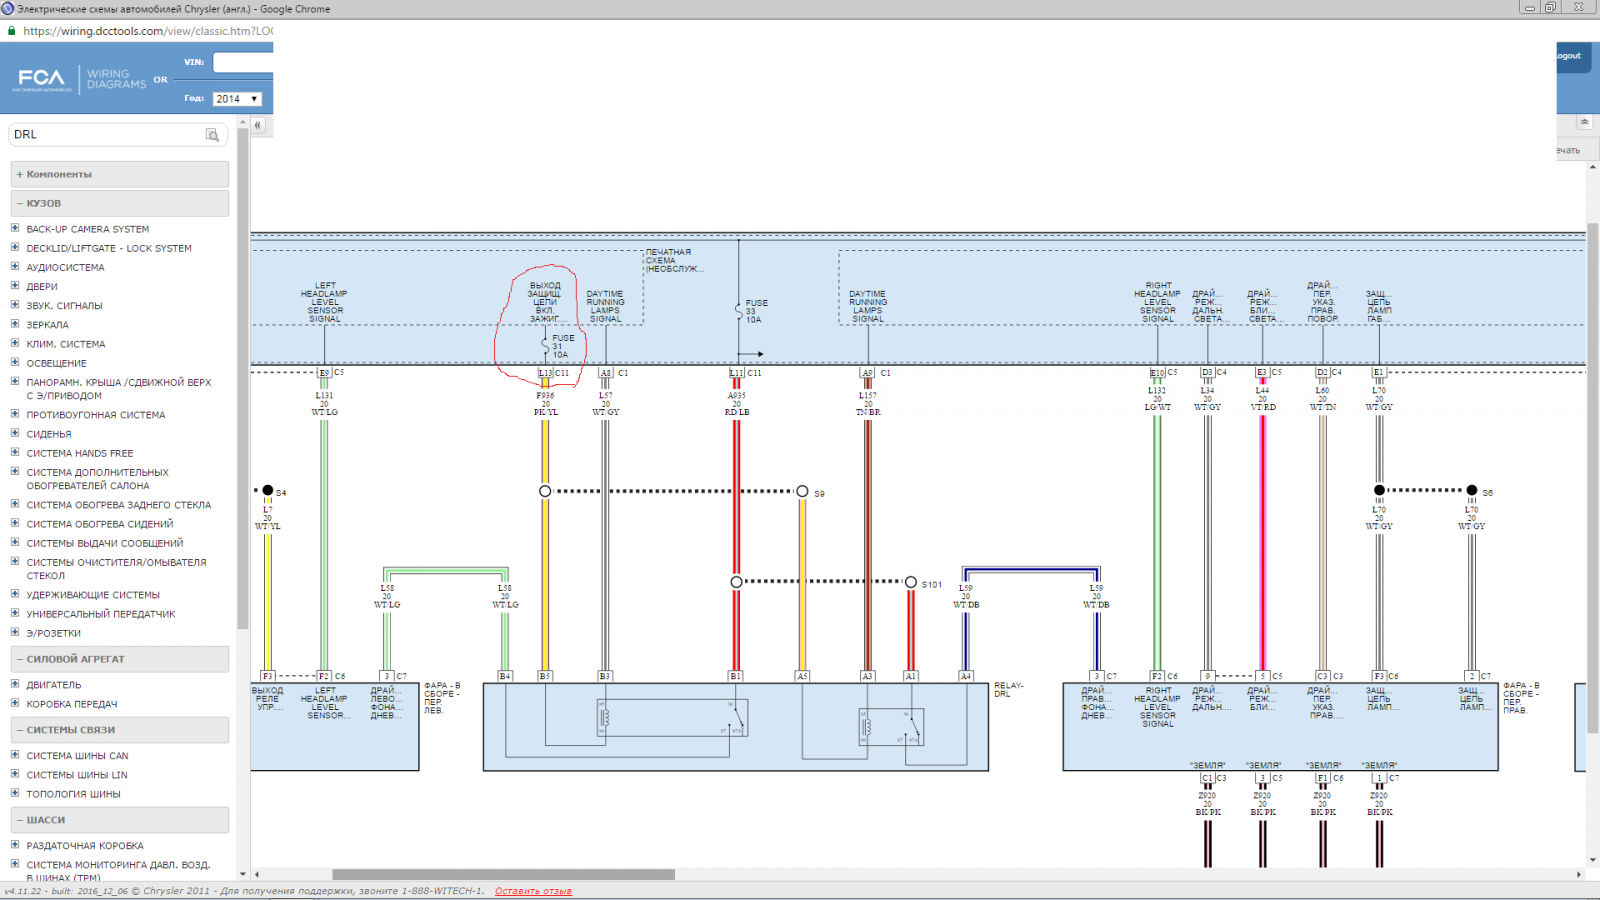Screen dimensions: 1600x900
Task: Select СИСТЕМЫ ВЫДАЧИ СООБЩЕНИЙ item
Action: click(x=105, y=543)
